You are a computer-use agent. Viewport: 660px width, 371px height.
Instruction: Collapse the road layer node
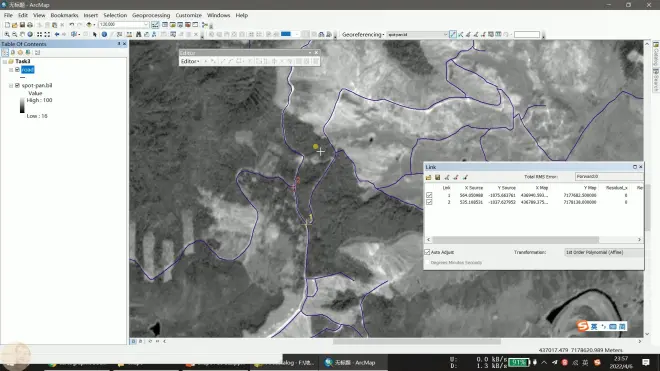tap(11, 69)
